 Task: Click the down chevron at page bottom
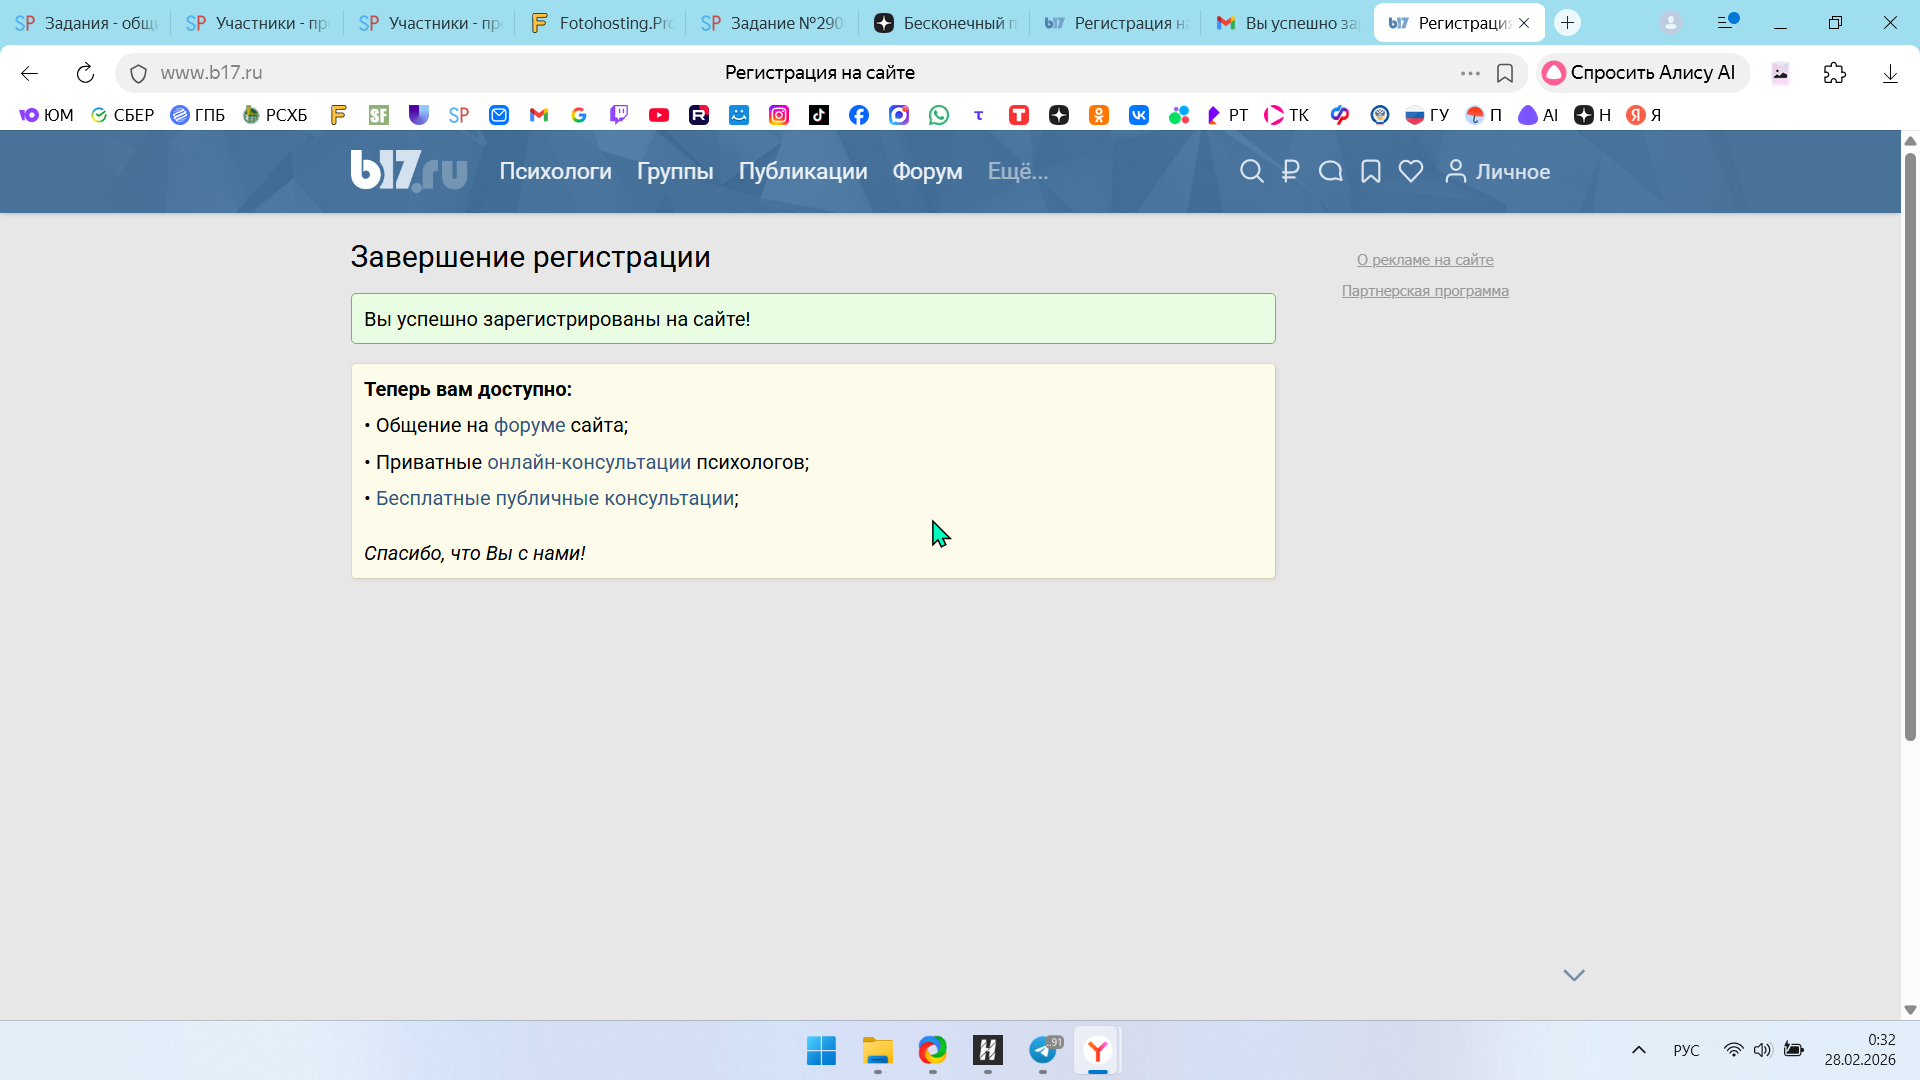(1574, 975)
